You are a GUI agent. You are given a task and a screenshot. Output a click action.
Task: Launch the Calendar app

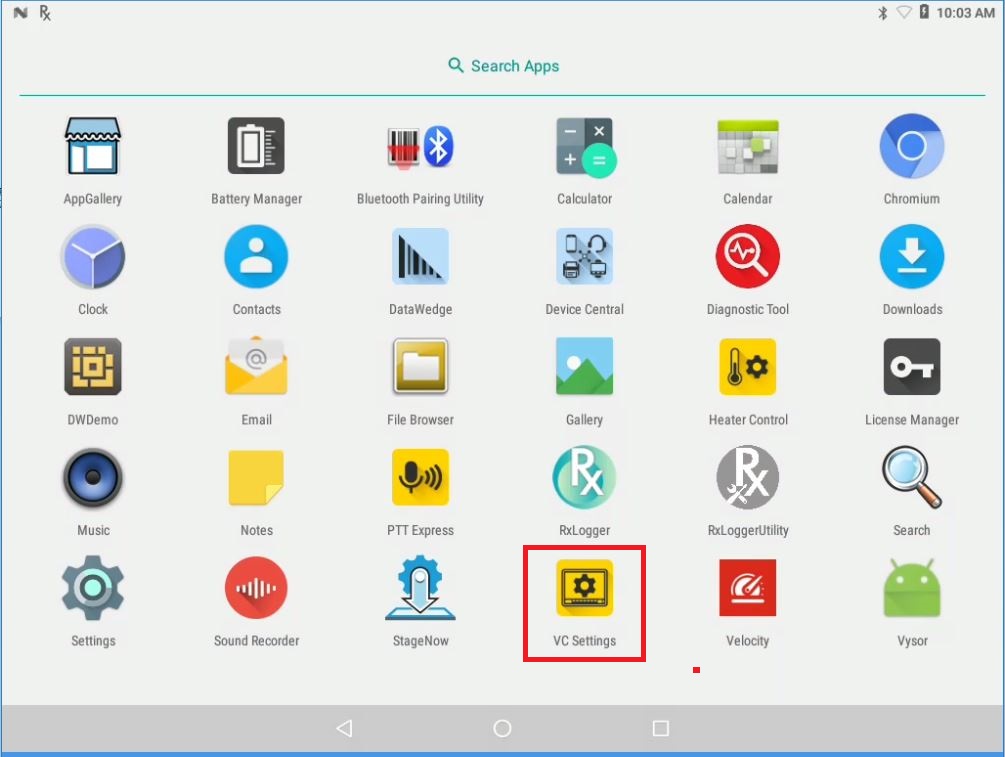point(748,147)
